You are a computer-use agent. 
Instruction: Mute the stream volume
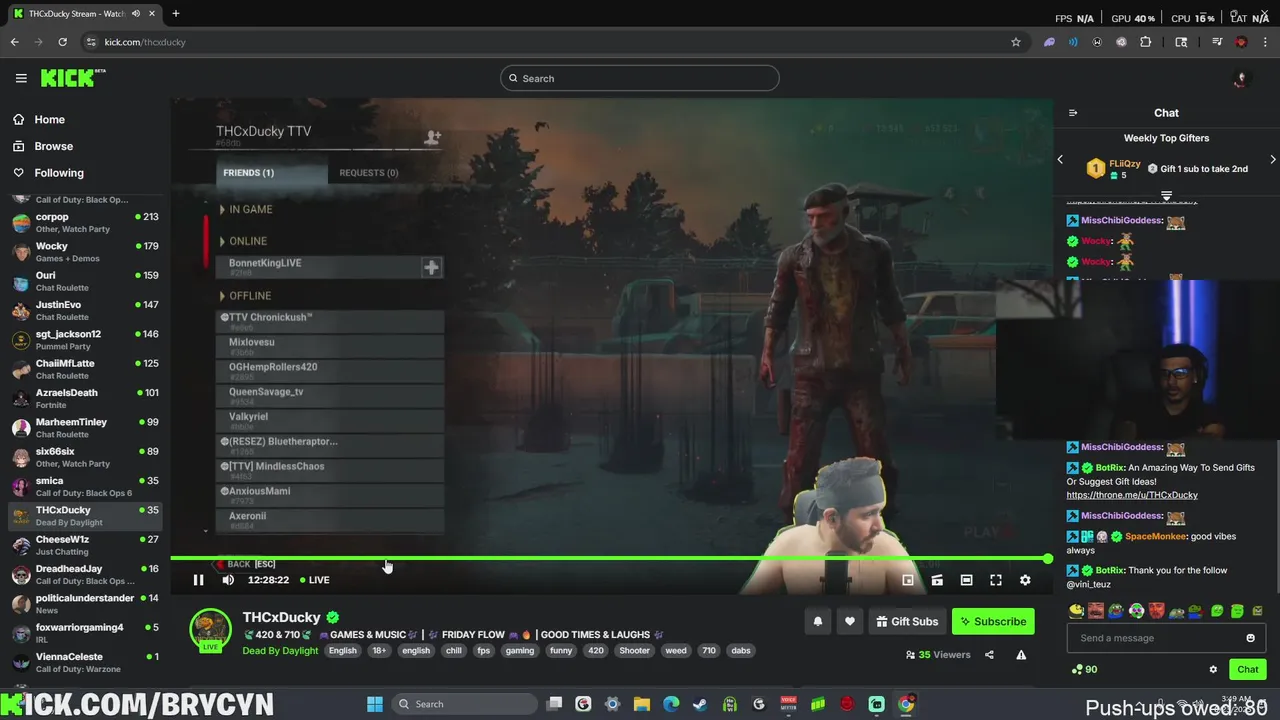tap(228, 580)
